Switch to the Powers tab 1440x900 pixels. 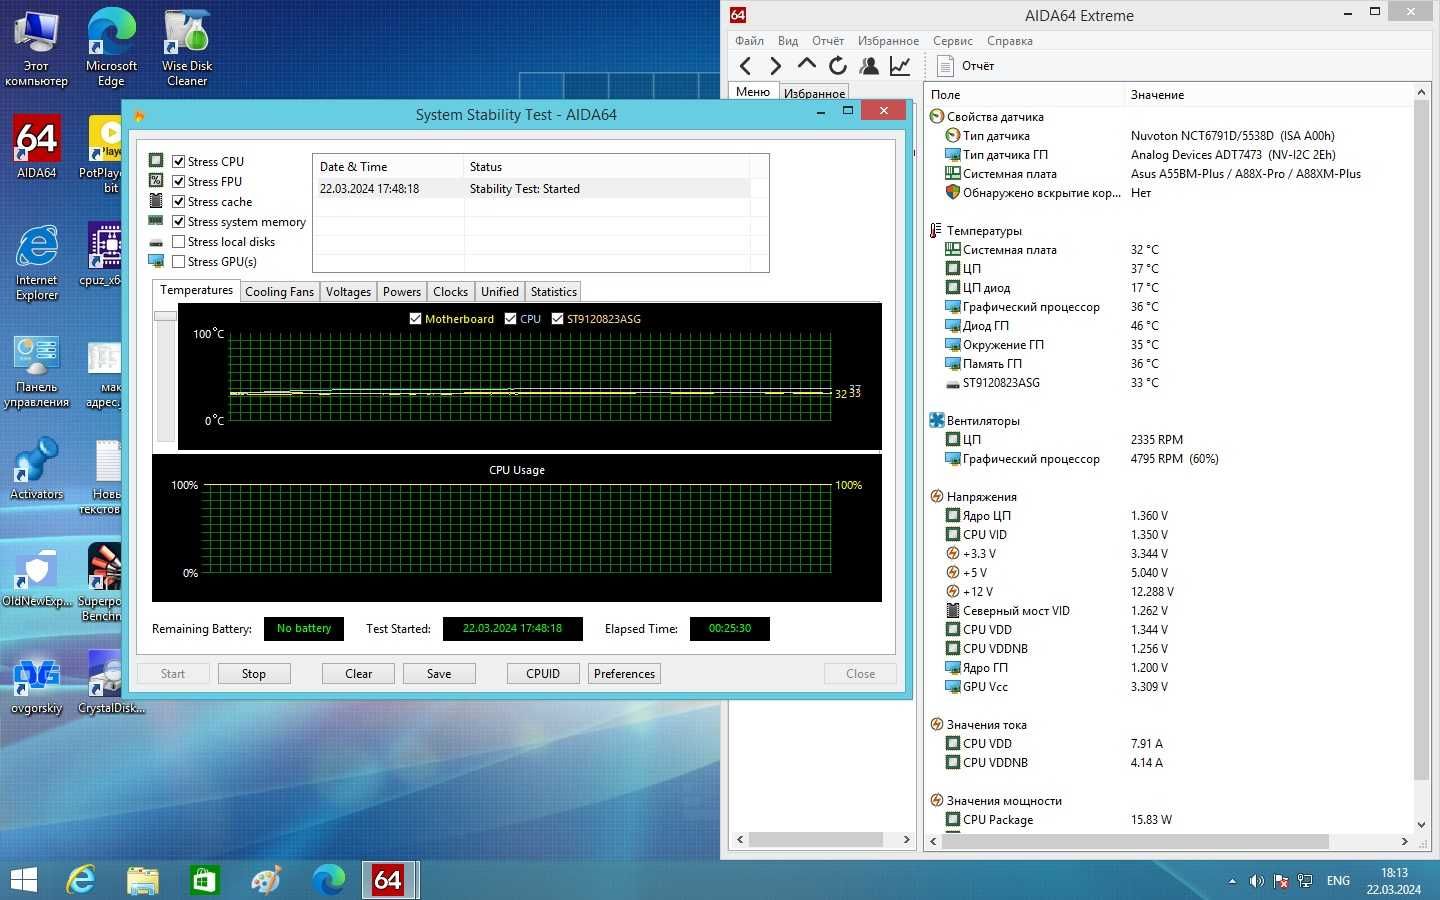(402, 292)
